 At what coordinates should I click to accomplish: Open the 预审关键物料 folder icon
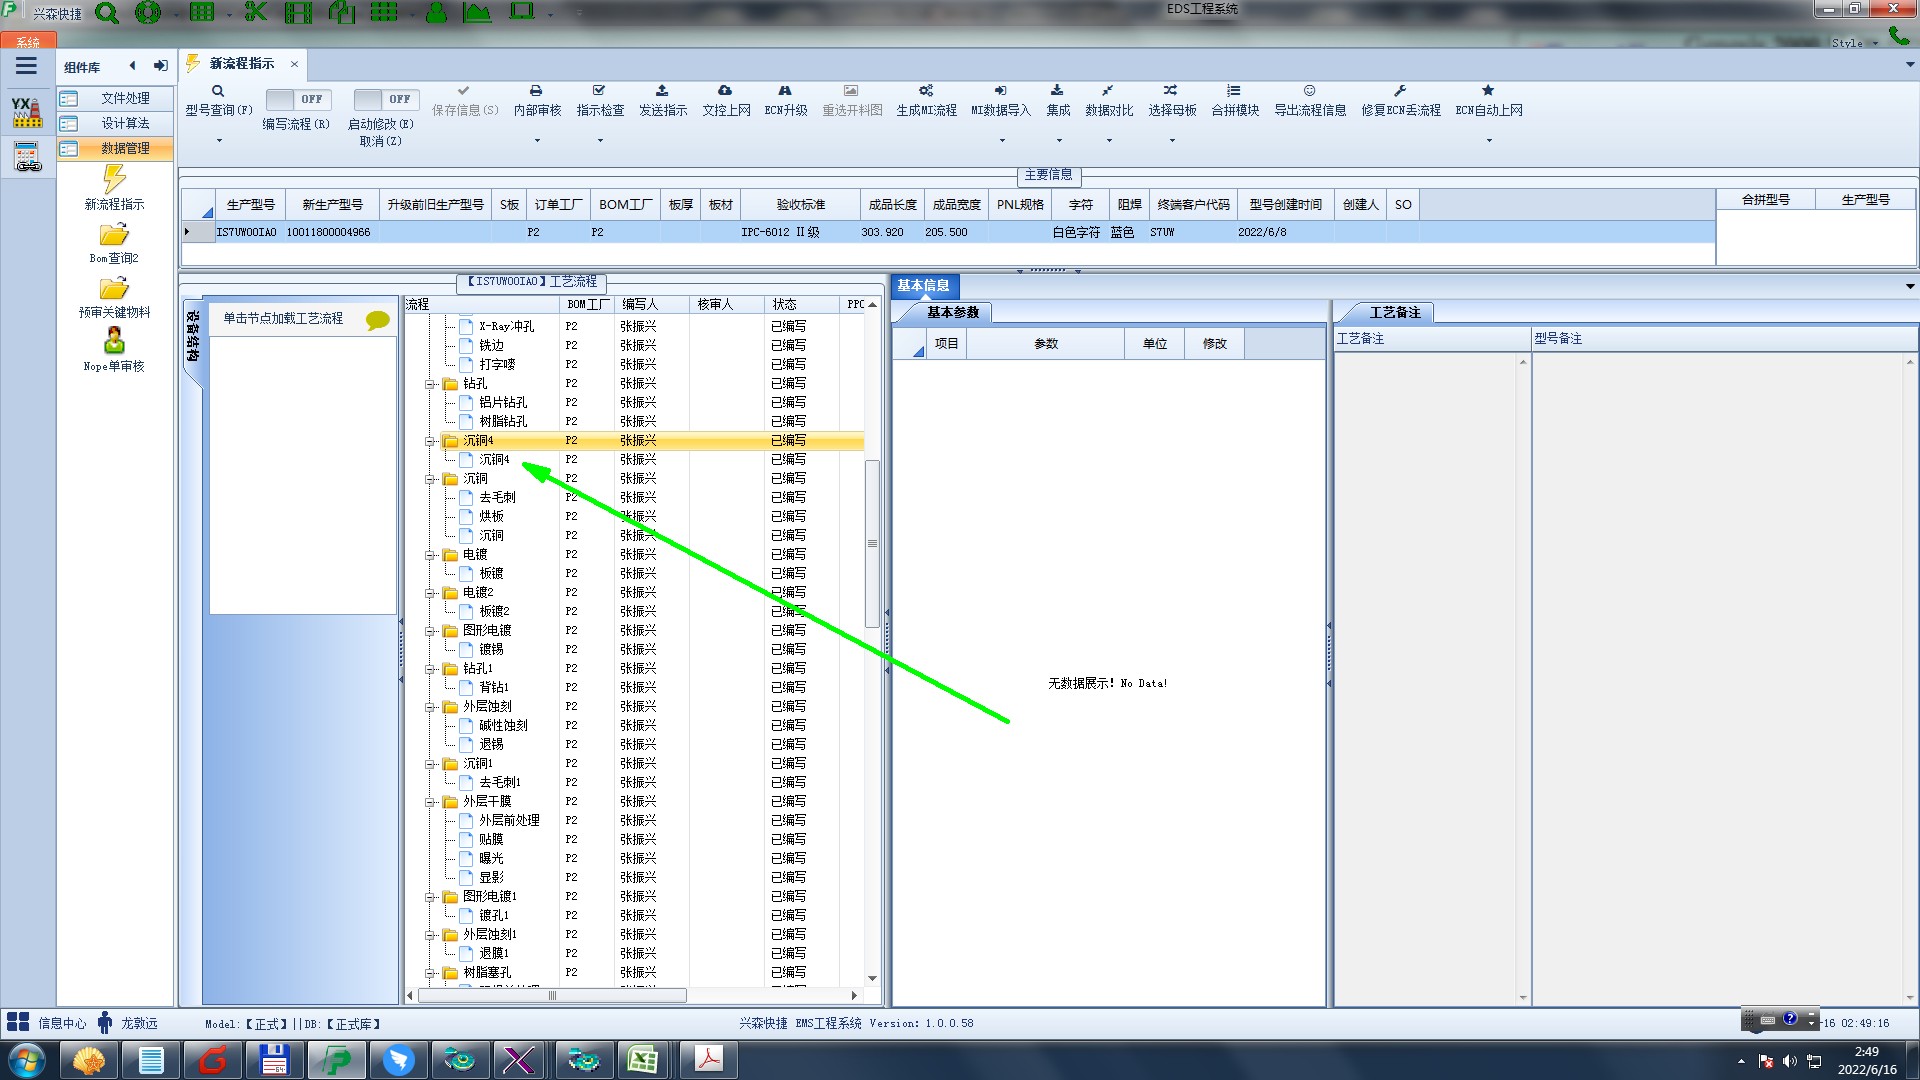coord(114,289)
